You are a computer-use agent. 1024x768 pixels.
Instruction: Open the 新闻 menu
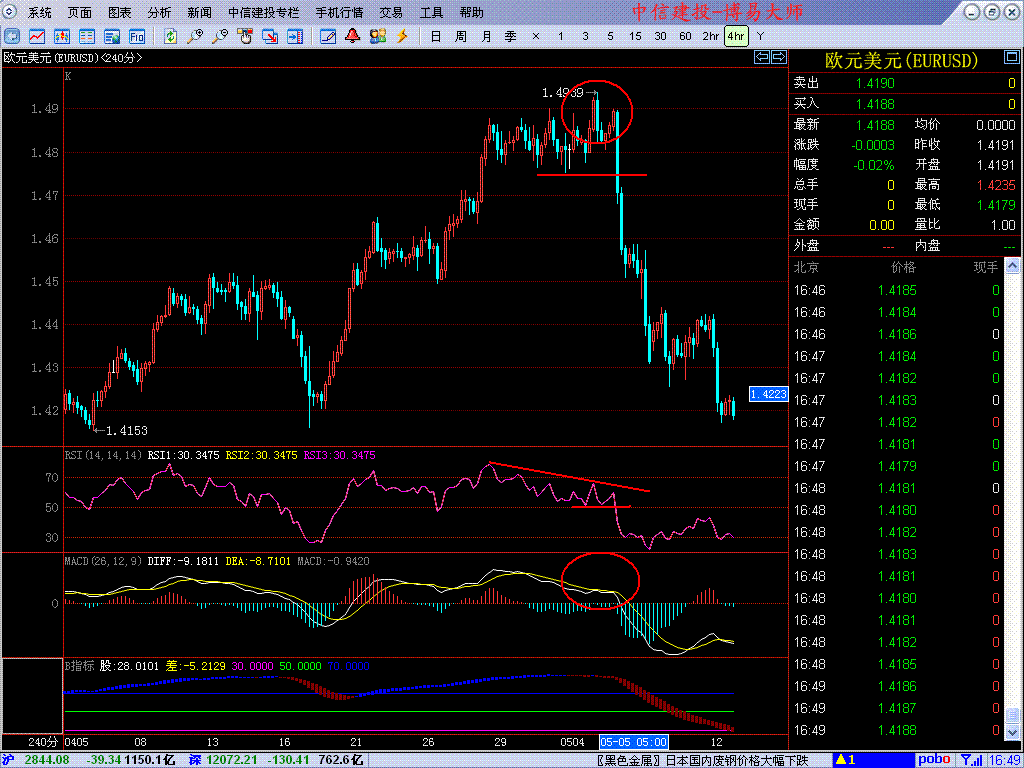[199, 12]
